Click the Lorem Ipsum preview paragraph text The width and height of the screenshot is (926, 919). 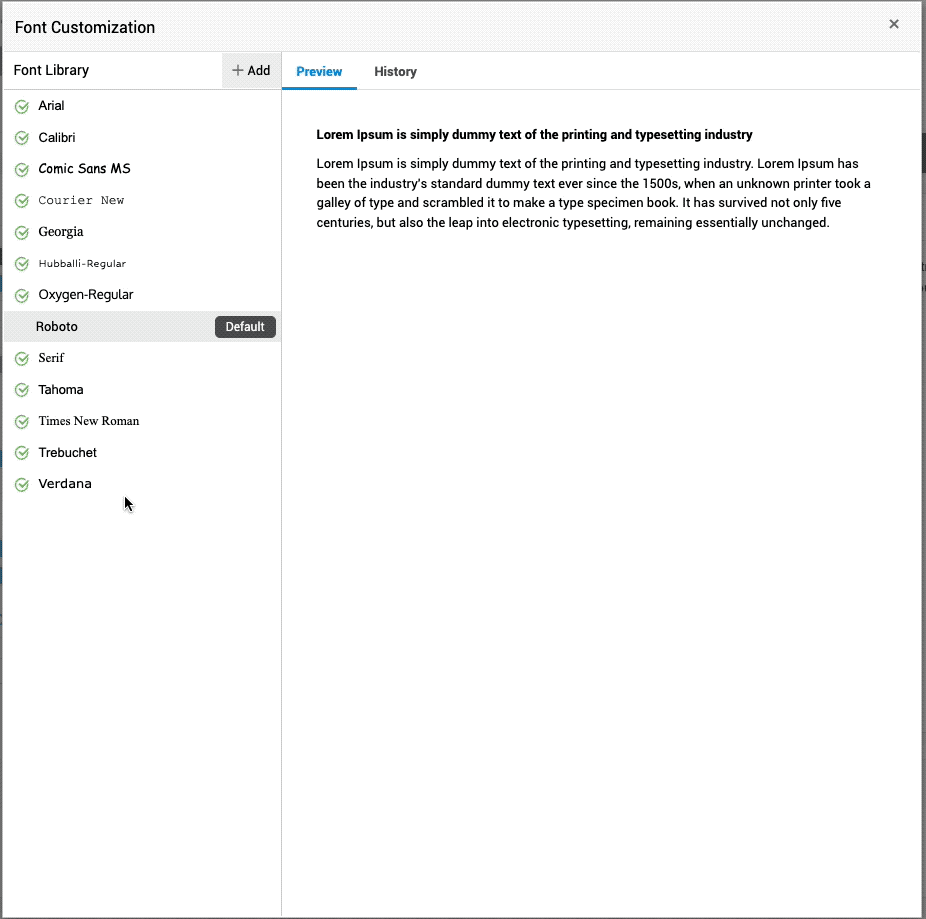tap(594, 193)
